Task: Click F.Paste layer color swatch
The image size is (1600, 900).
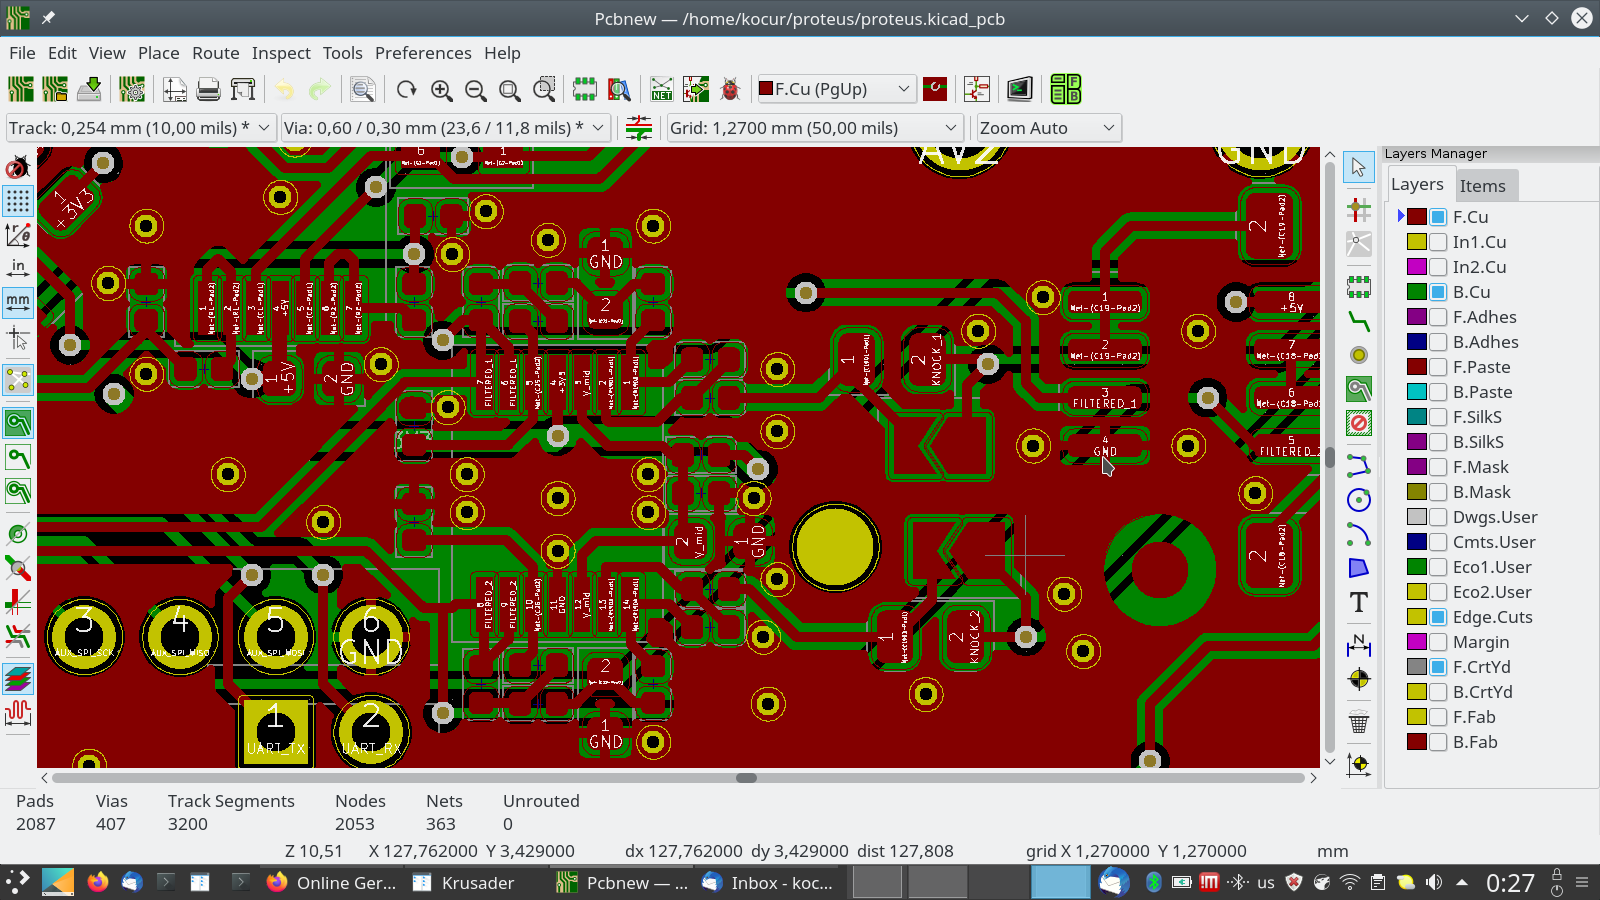Action: 1416,367
